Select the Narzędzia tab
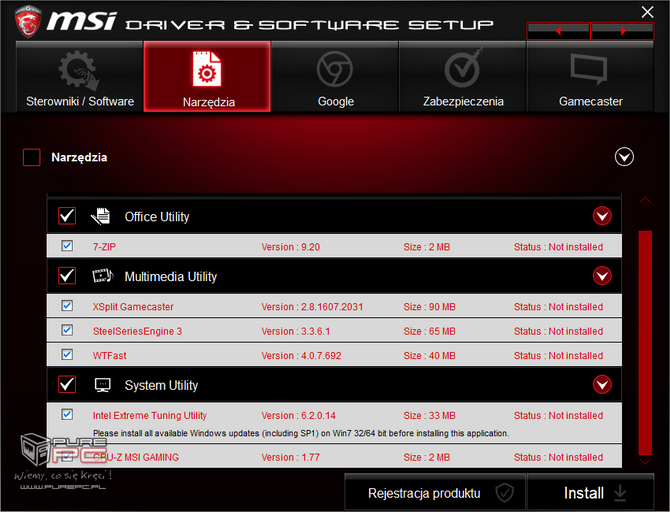Viewport: 670px width, 512px height. [207, 77]
